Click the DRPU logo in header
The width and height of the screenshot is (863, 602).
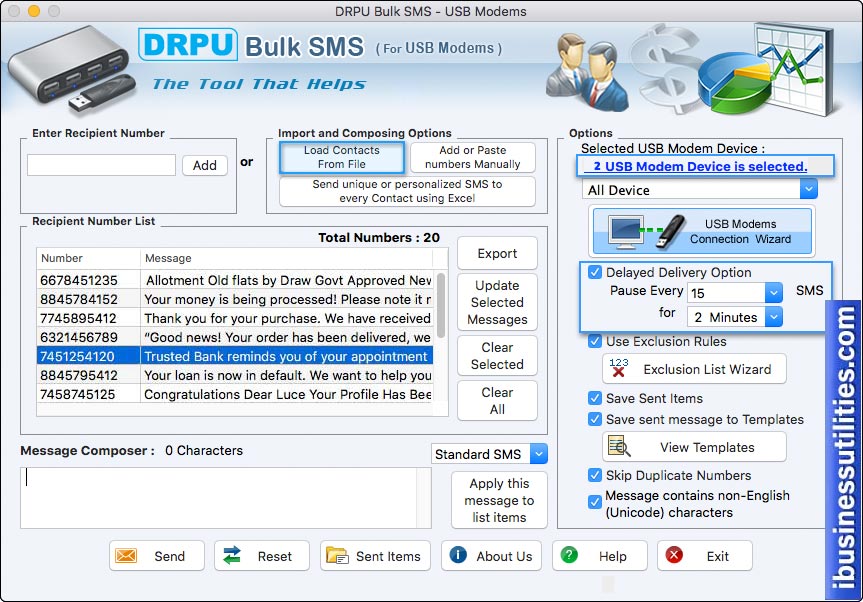[188, 45]
